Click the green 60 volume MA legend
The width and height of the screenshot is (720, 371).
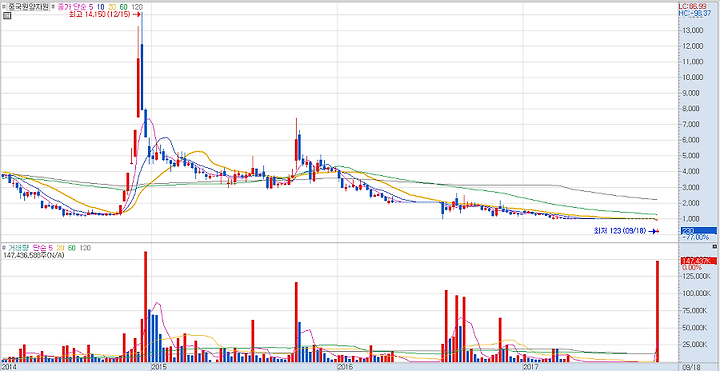[71, 248]
